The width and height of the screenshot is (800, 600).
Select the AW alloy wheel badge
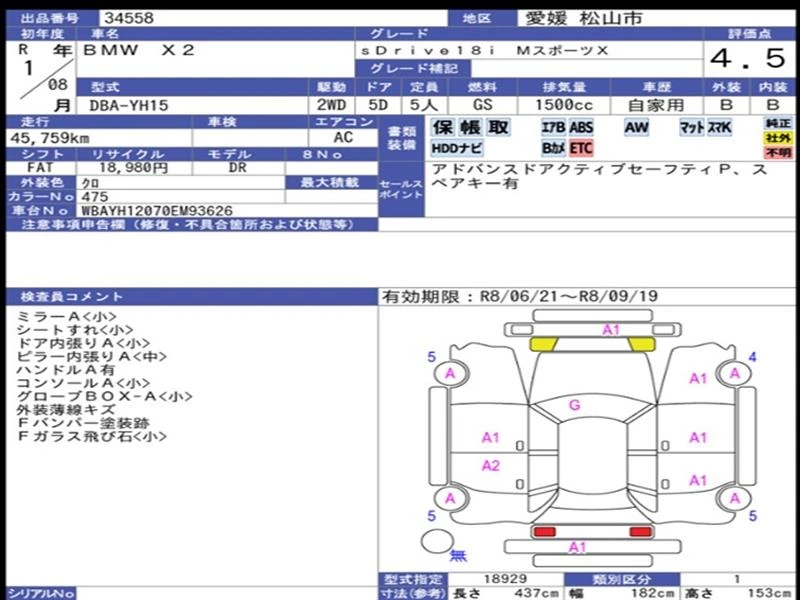click(636, 127)
